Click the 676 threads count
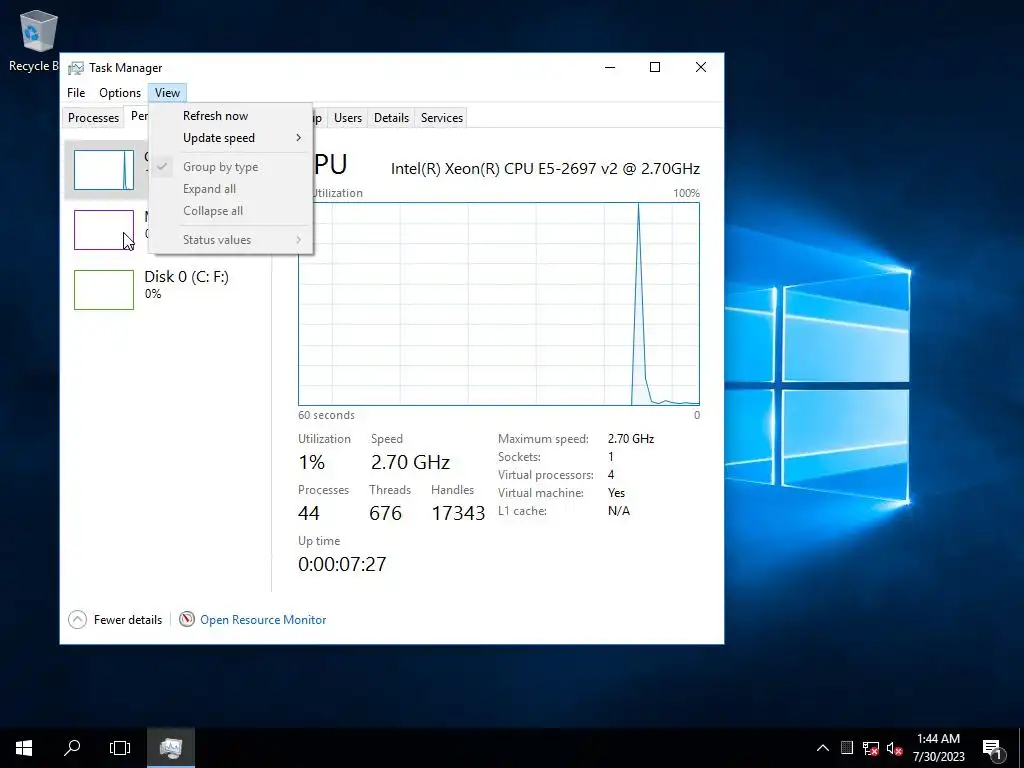 tap(385, 513)
